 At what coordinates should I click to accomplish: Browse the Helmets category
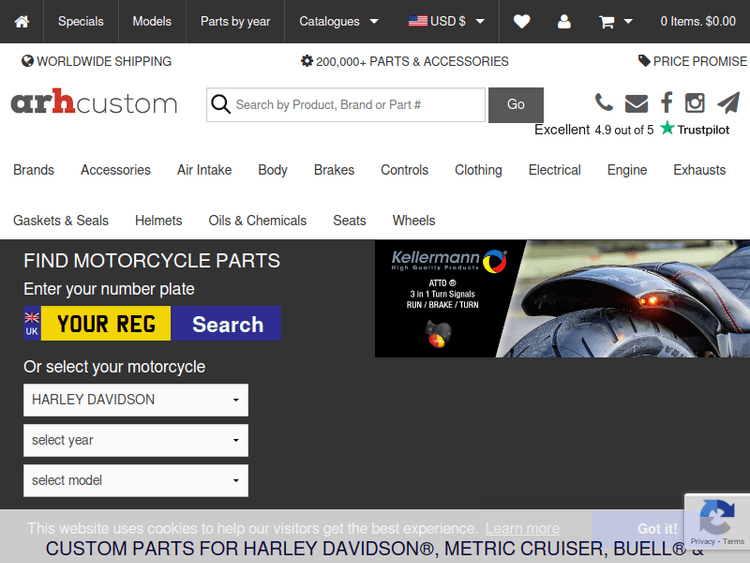[x=158, y=221]
